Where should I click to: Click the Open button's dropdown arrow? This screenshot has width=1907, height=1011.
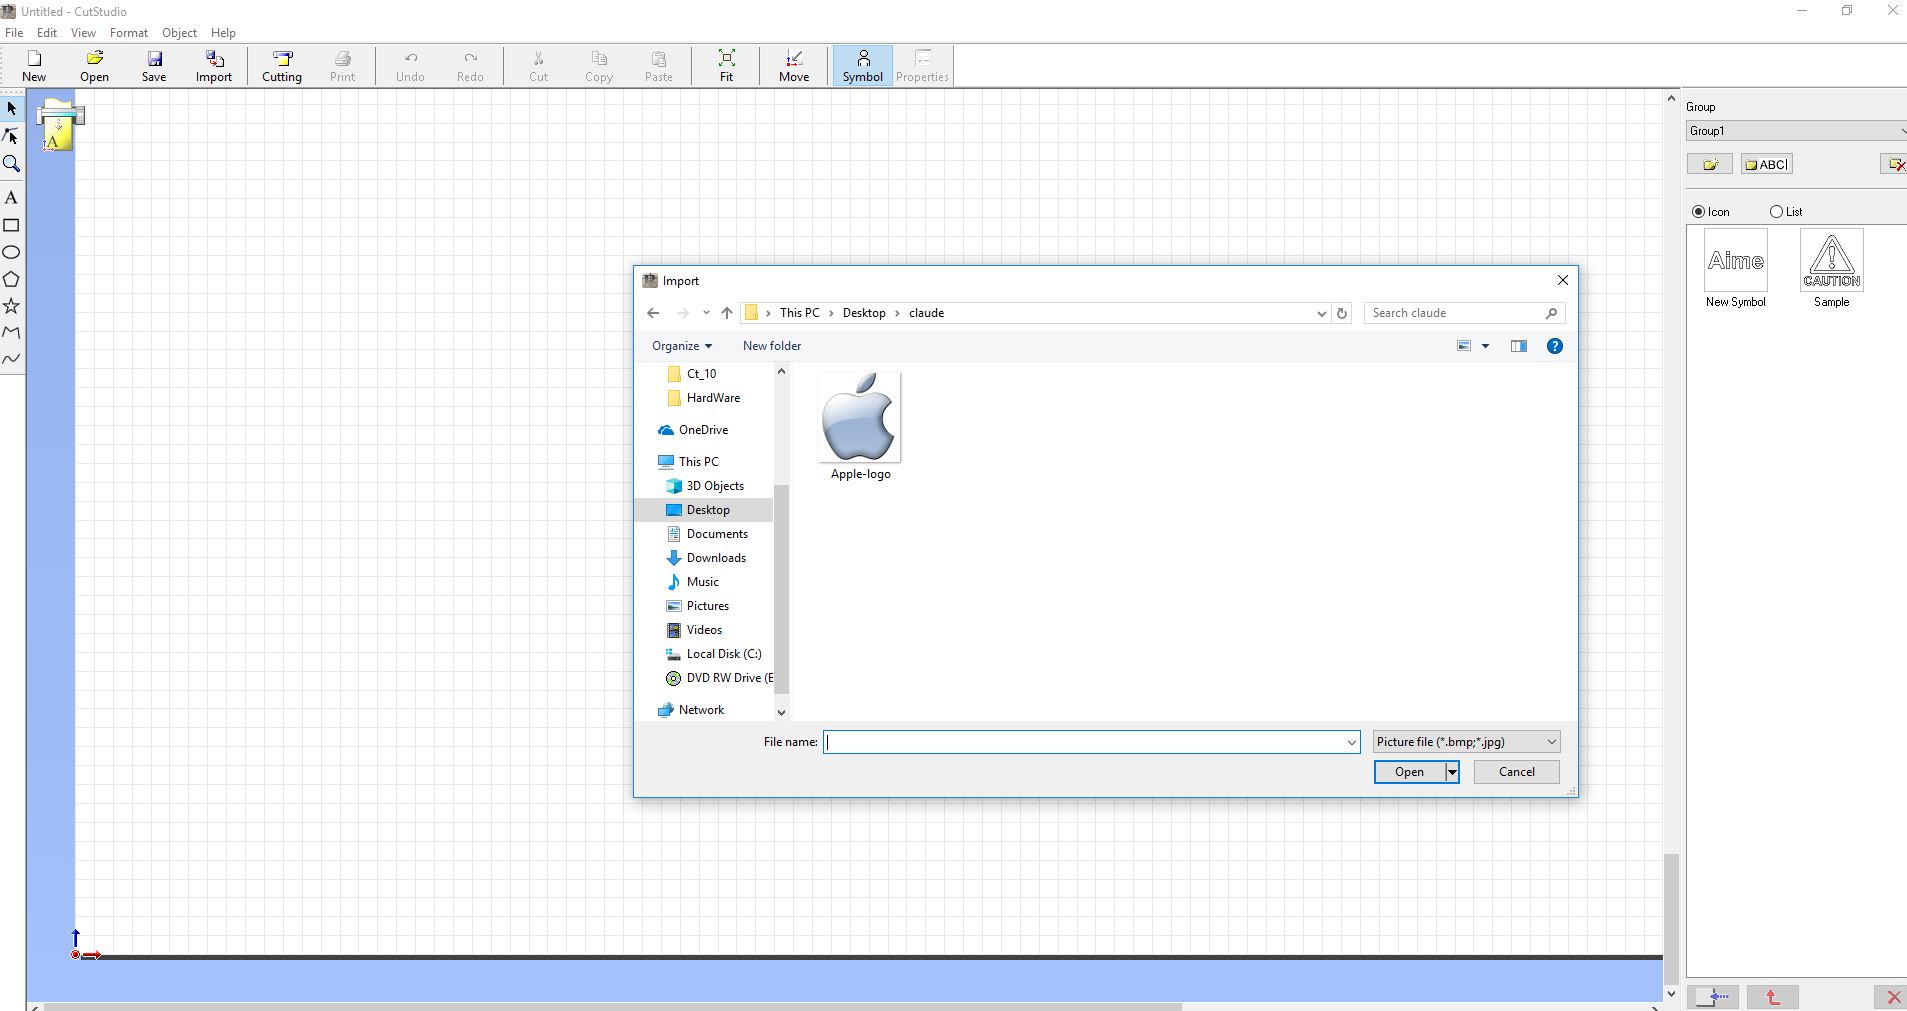click(x=1452, y=772)
